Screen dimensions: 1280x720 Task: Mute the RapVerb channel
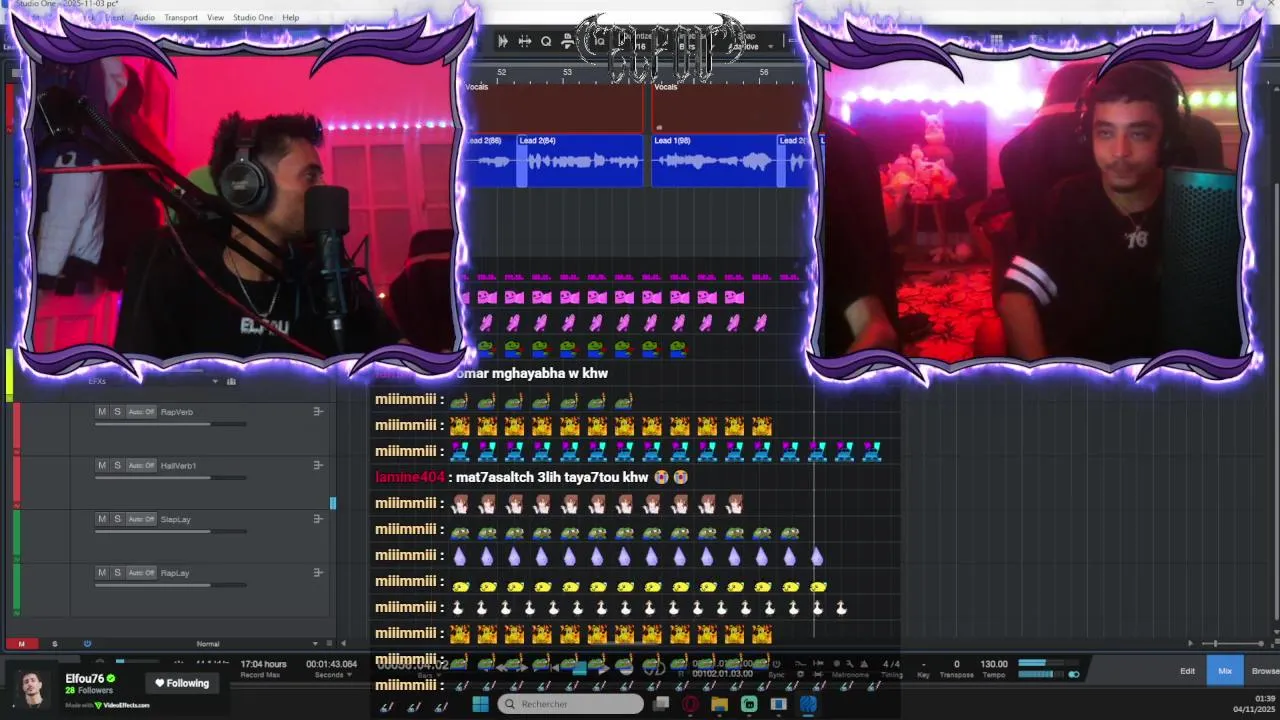point(101,412)
